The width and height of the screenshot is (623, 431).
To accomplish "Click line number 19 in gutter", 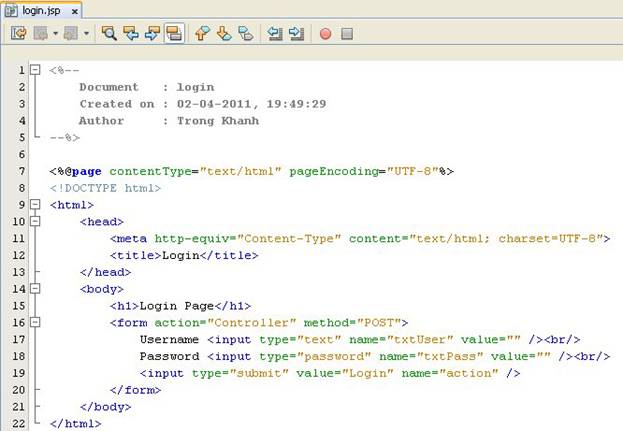I will coord(19,373).
